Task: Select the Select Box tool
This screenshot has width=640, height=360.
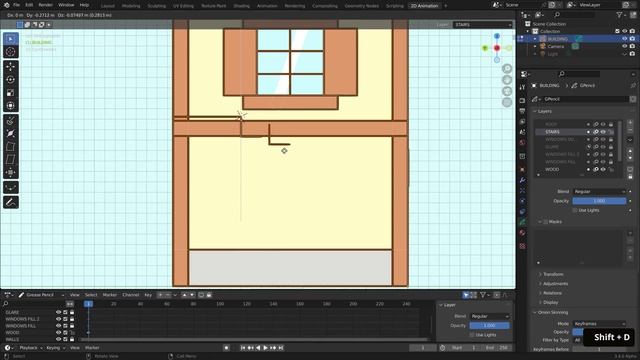Action: 11,39
